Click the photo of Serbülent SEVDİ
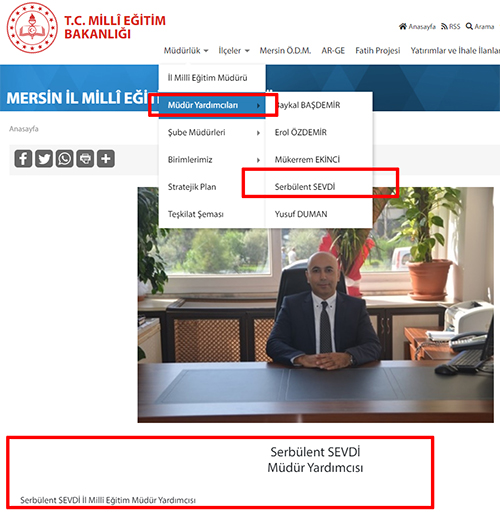 point(316,305)
